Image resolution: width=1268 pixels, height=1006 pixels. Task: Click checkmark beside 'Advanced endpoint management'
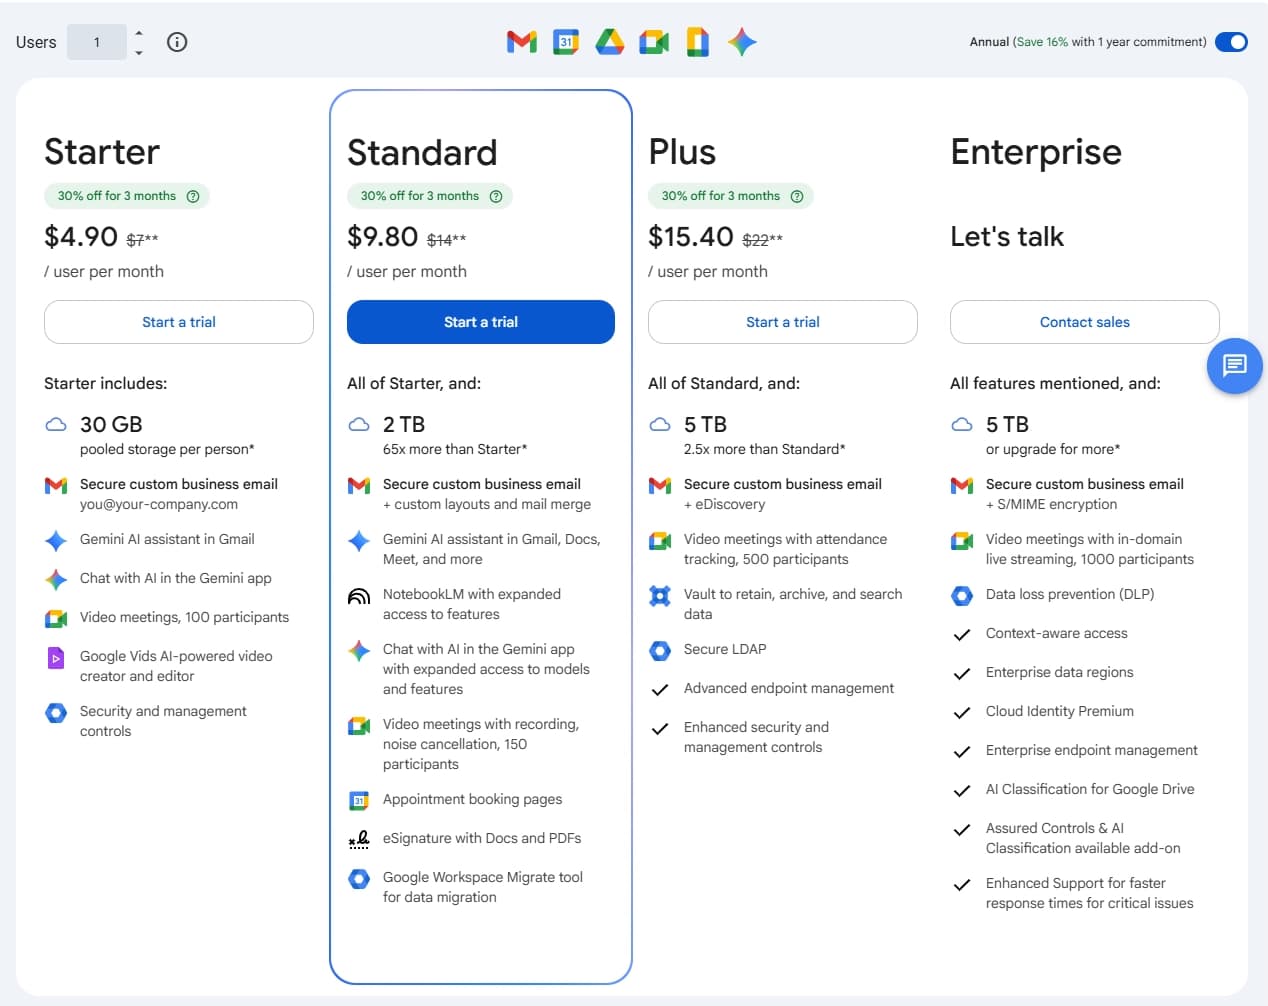pyautogui.click(x=660, y=689)
